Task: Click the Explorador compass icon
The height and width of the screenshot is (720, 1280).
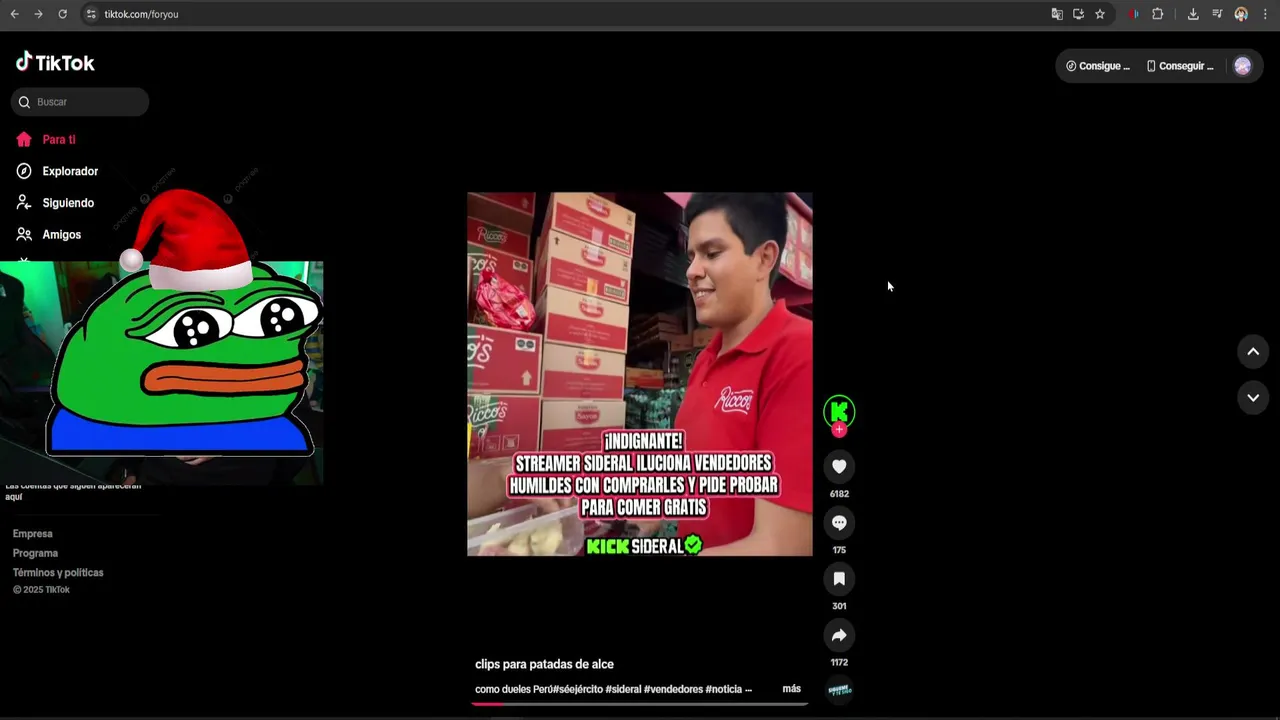Action: [24, 171]
